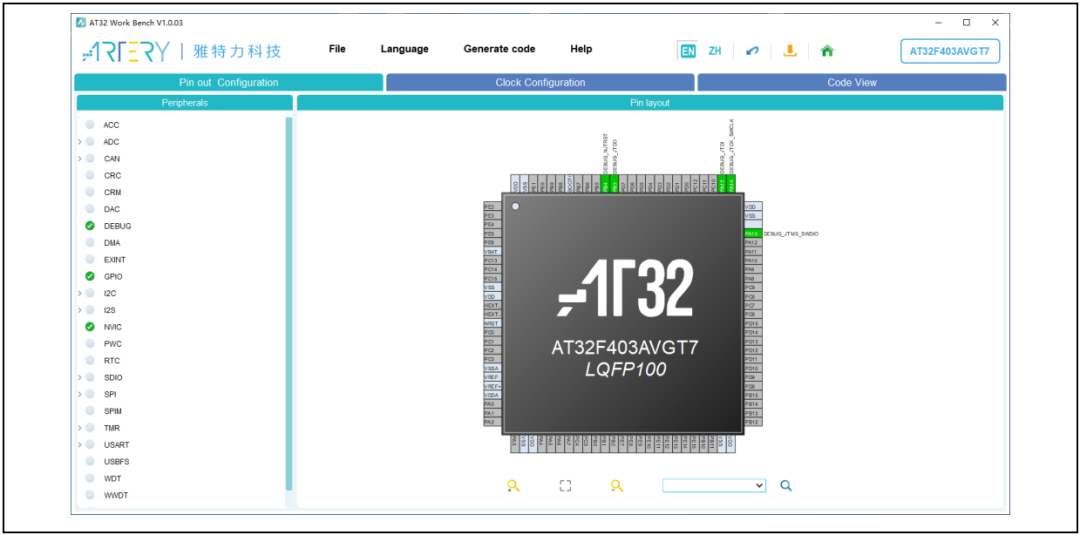Screen dimensions: 1080x535
Task: Toggle the GPIO green check status
Action: 90,276
